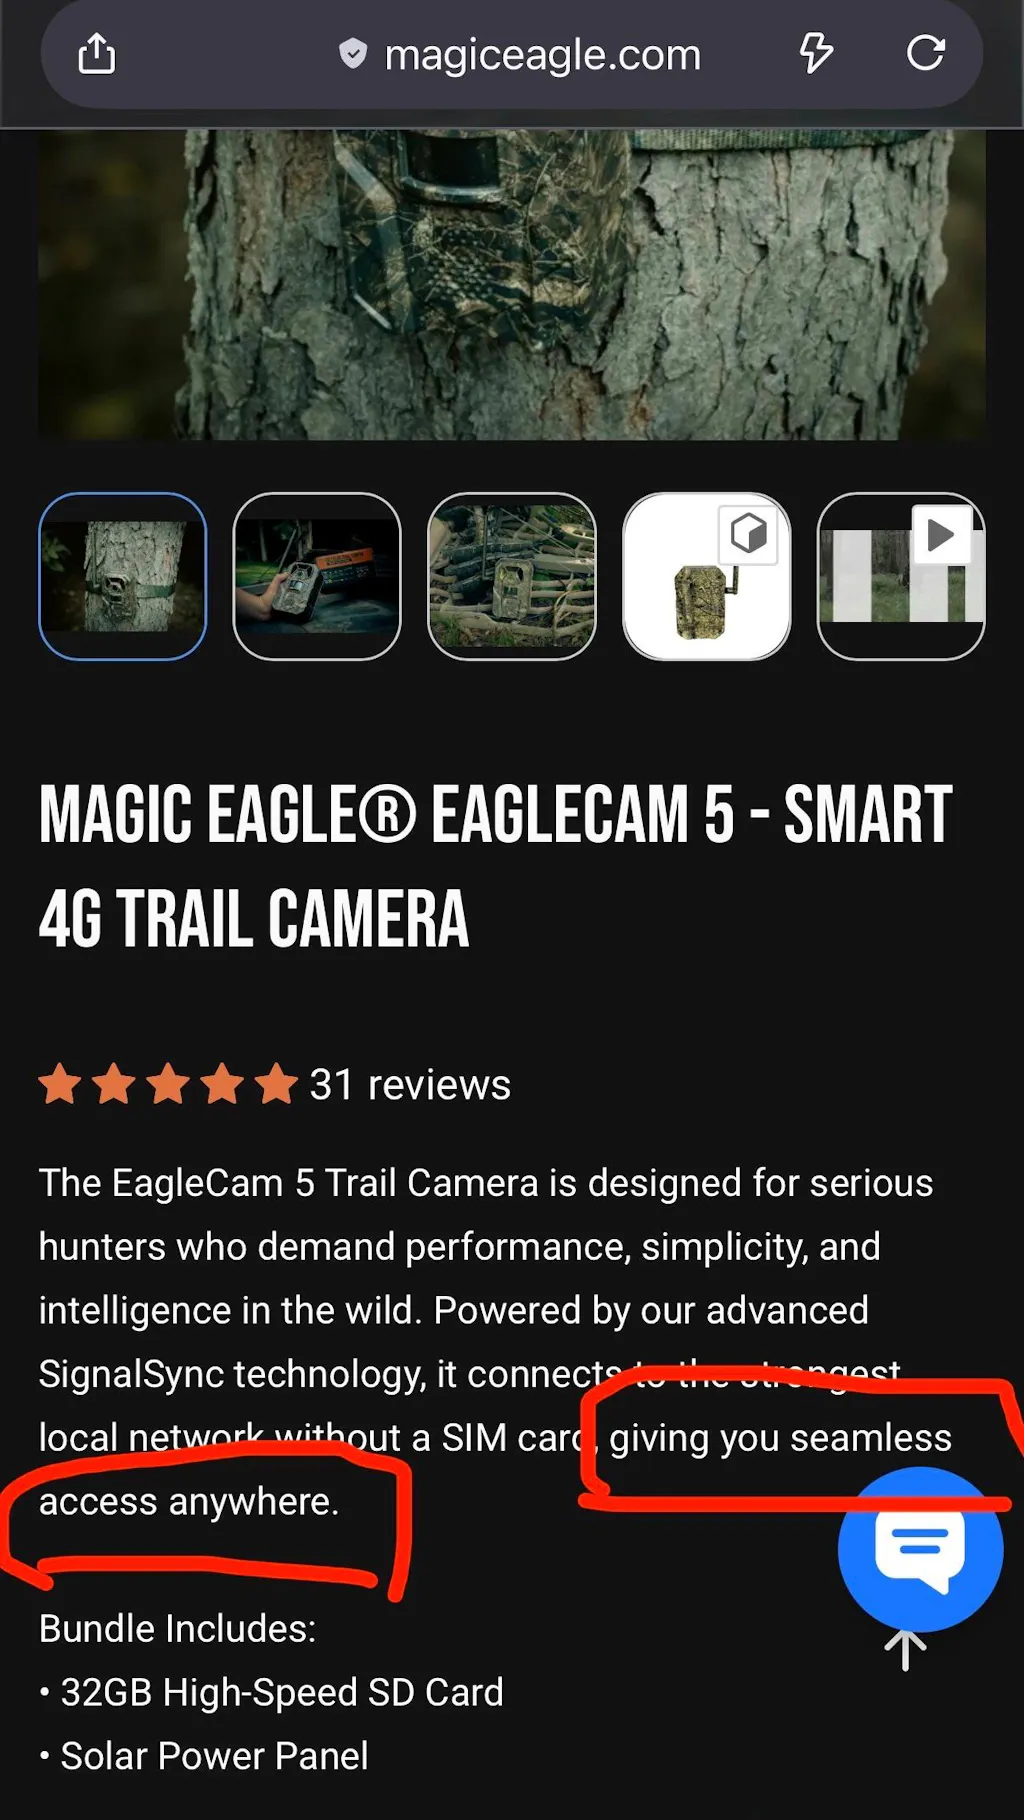Reload the page with refresh icon
Screen dimensions: 1024x1820
(926, 53)
